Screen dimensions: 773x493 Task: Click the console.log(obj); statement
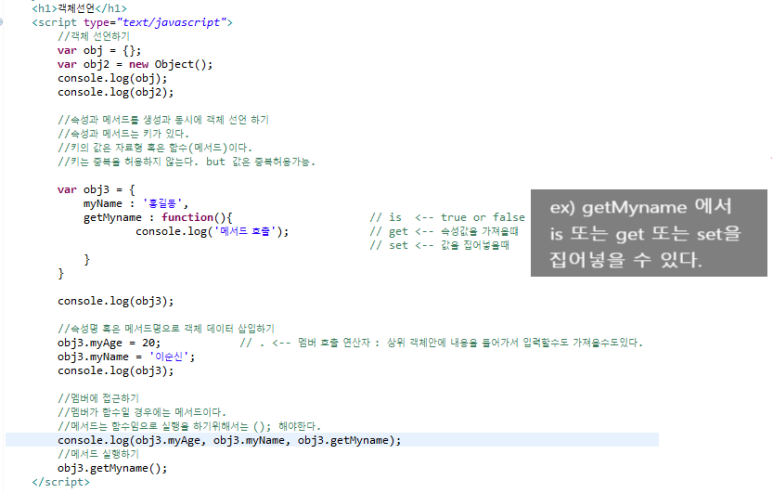112,78
